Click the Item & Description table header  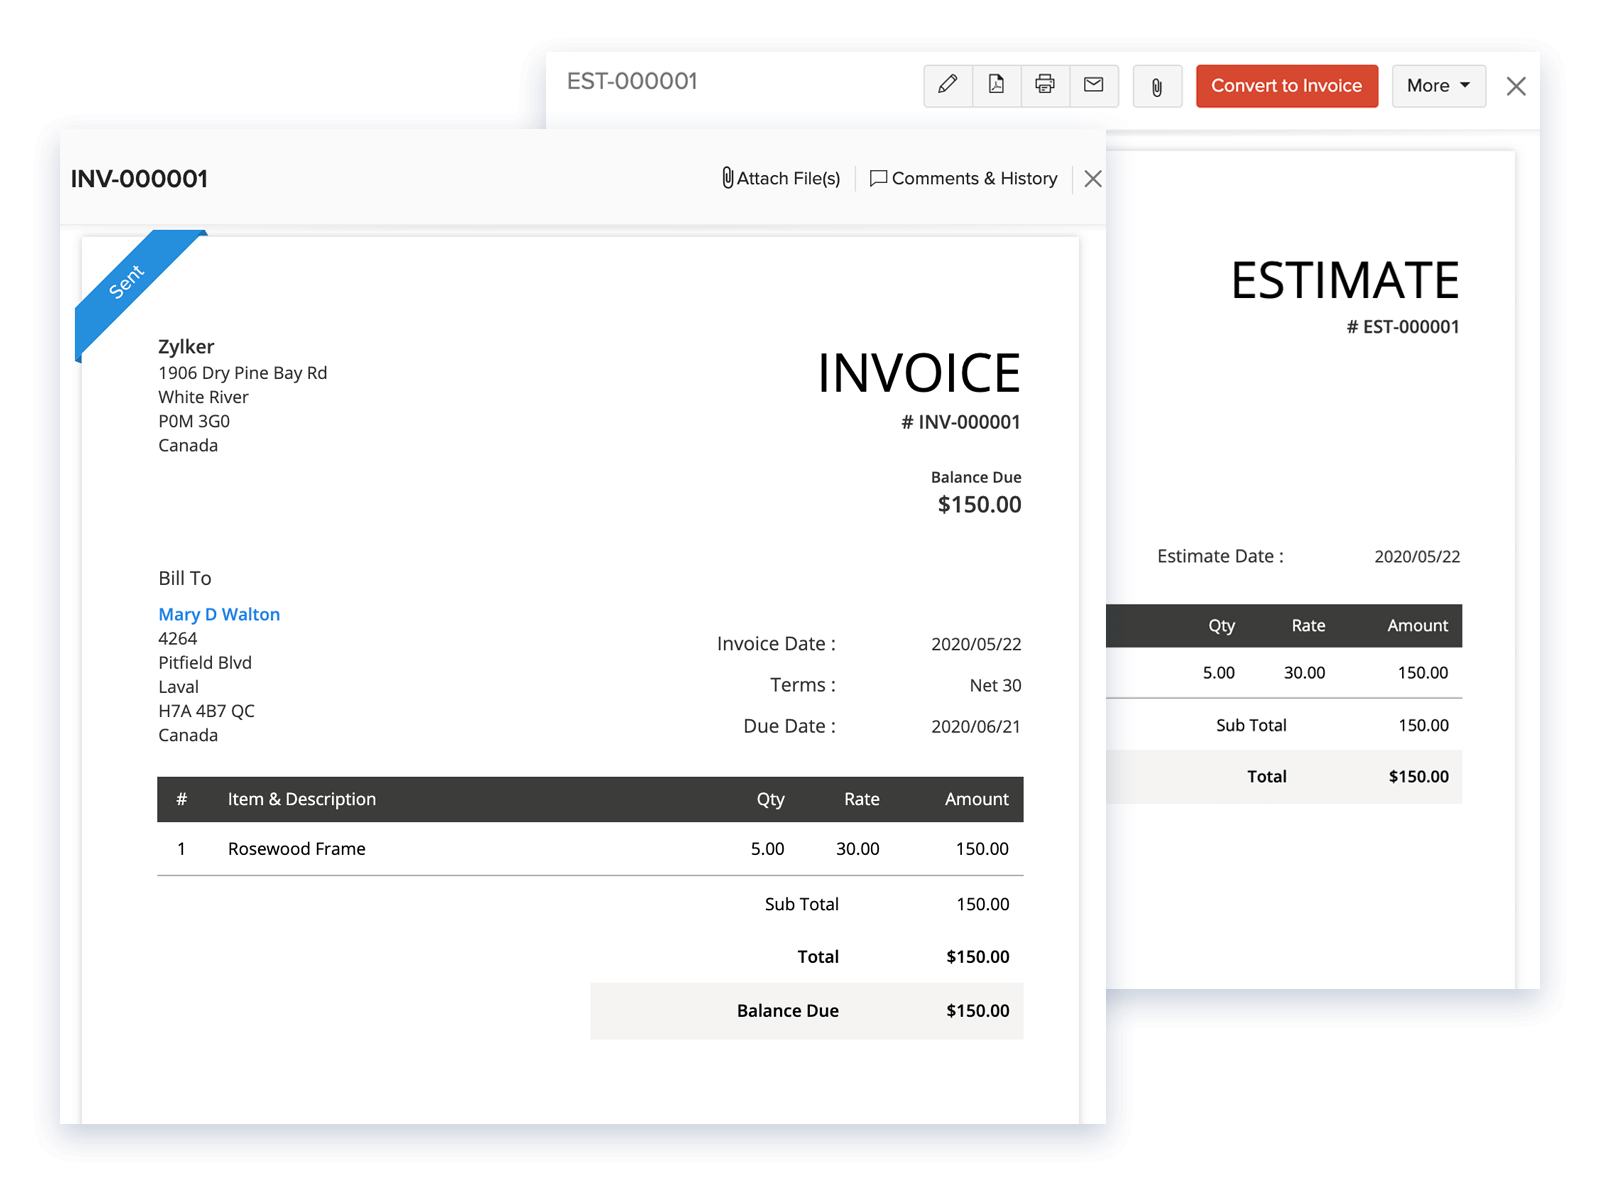click(x=301, y=799)
